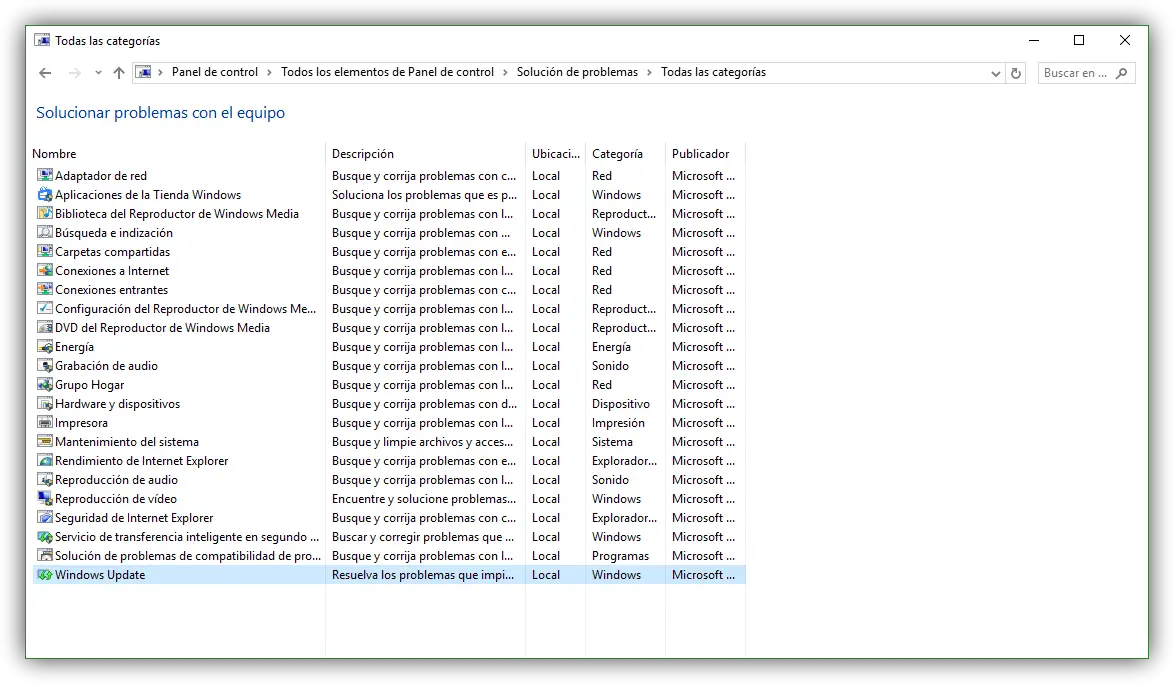Click the Impresora icon
The width and height of the screenshot is (1174, 684).
click(45, 423)
